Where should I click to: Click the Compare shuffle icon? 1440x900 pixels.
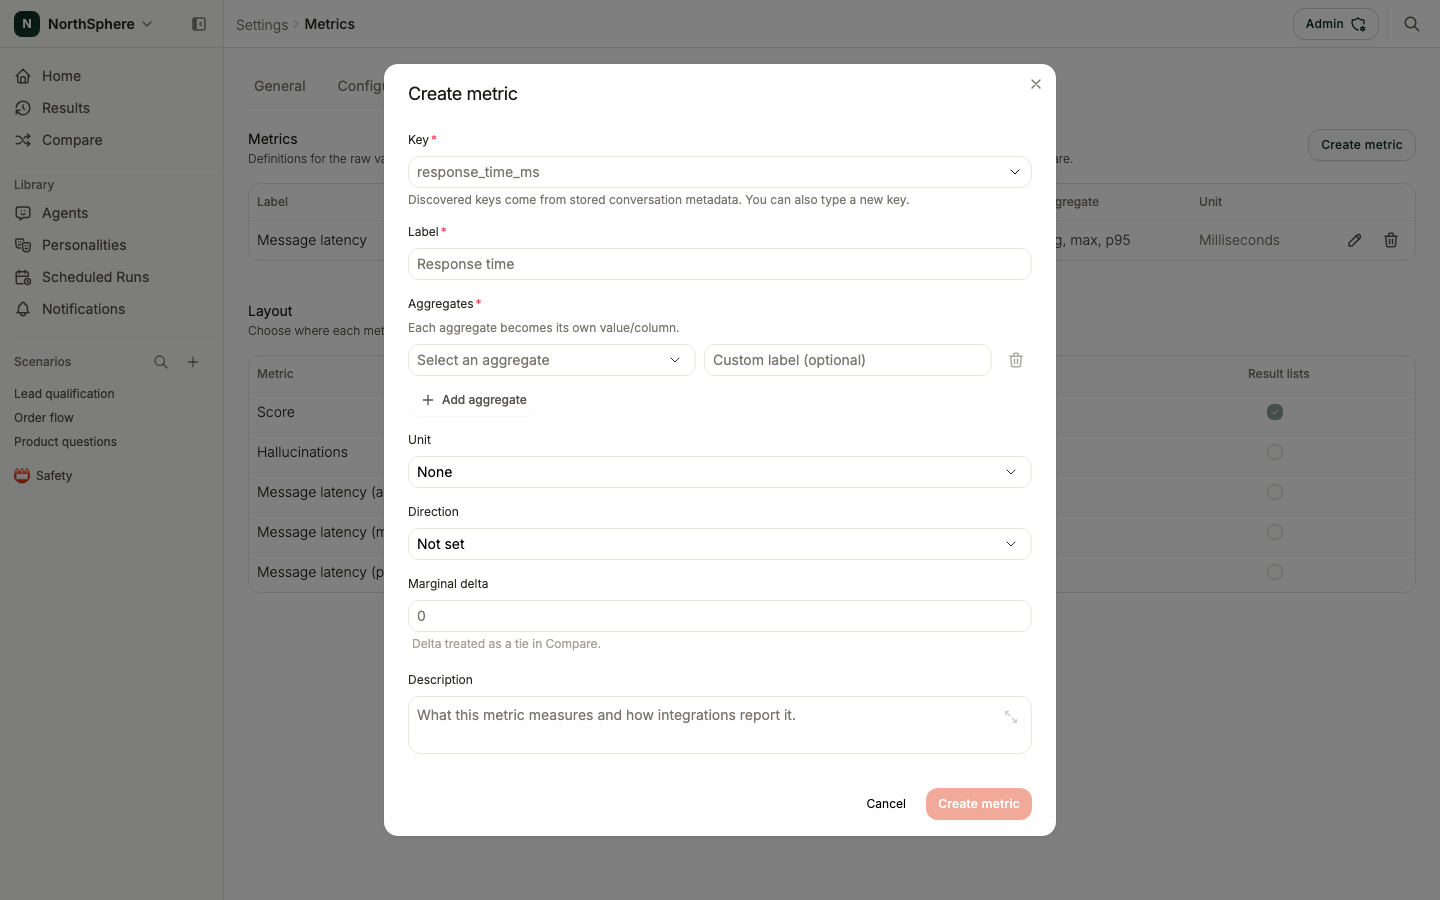[x=23, y=140]
